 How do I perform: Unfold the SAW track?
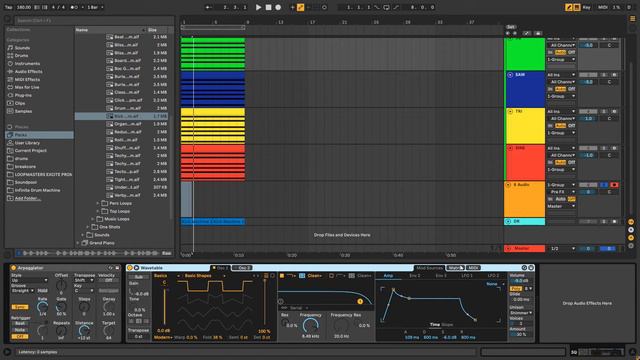point(510,75)
